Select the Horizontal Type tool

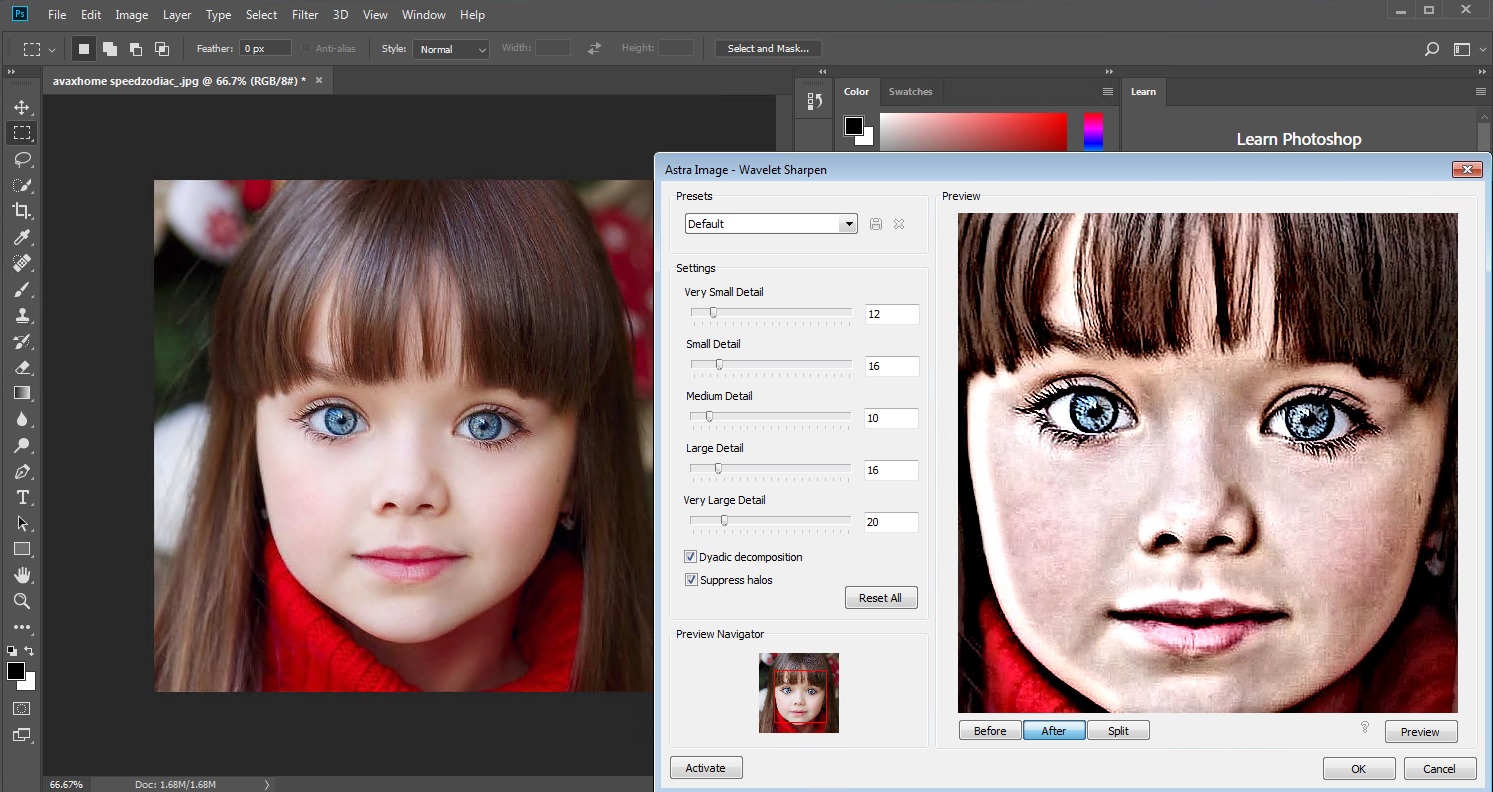(x=22, y=497)
